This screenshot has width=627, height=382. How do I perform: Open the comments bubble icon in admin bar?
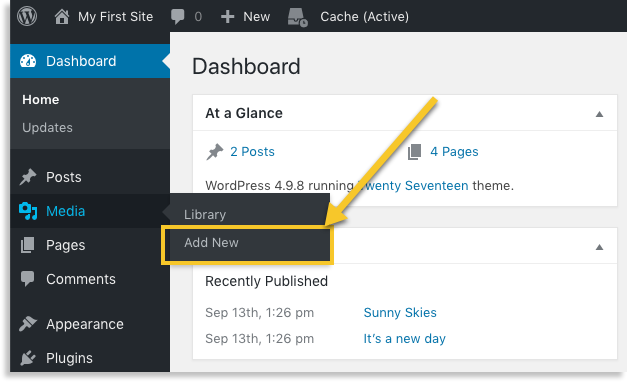178,17
